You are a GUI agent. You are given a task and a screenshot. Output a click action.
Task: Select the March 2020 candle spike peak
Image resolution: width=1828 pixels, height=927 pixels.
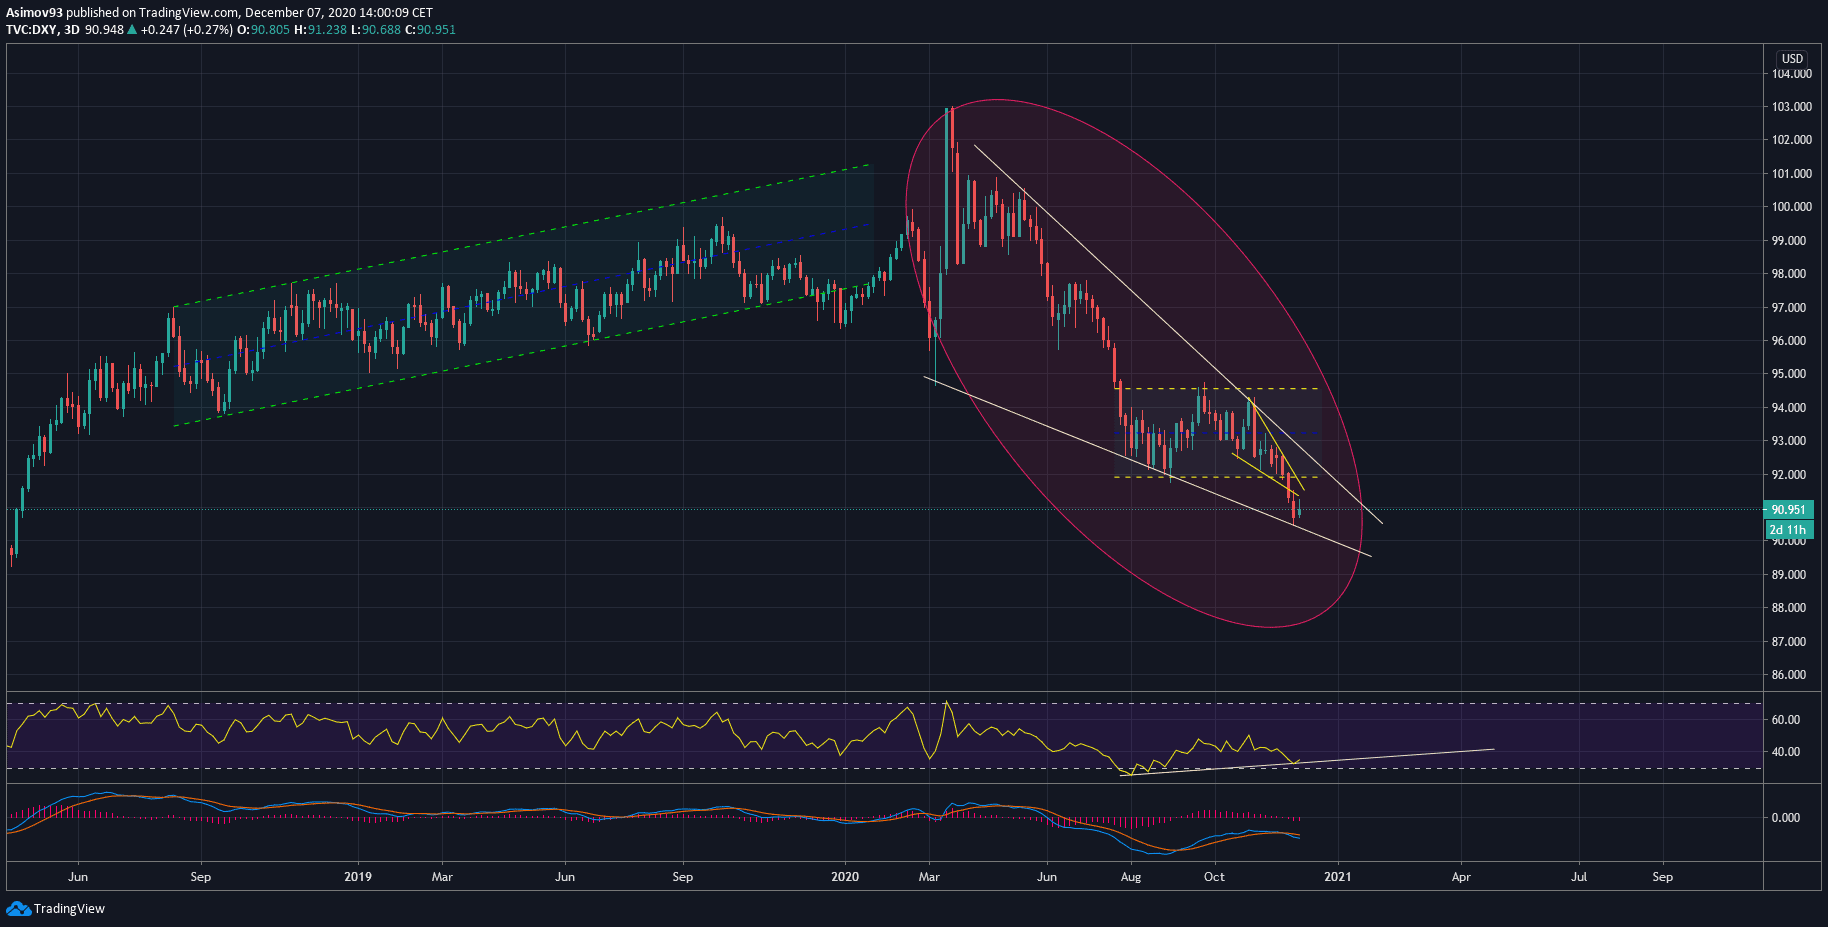951,110
